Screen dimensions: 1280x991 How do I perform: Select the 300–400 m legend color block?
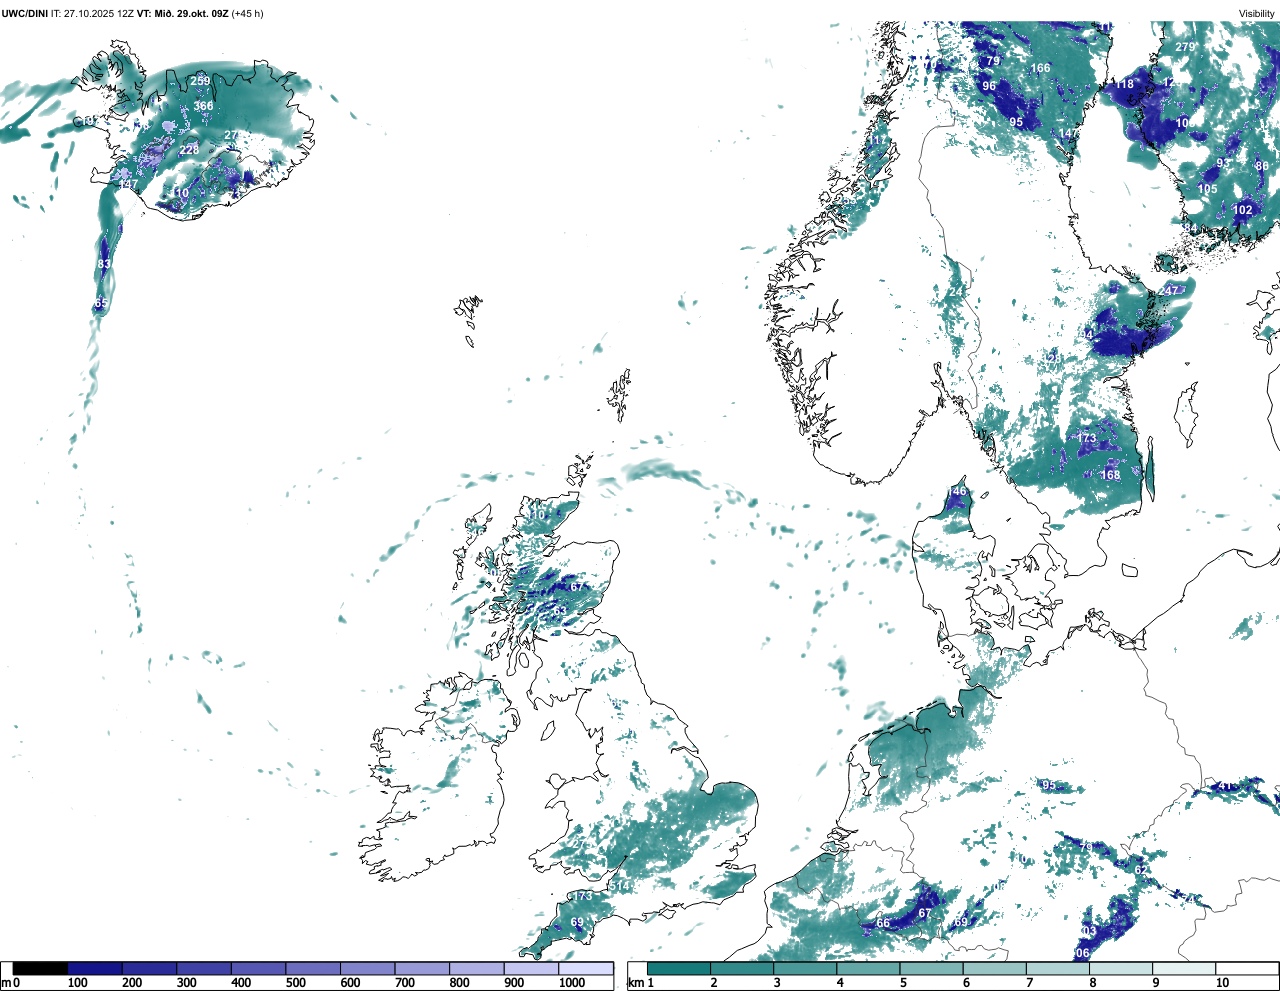[204, 968]
